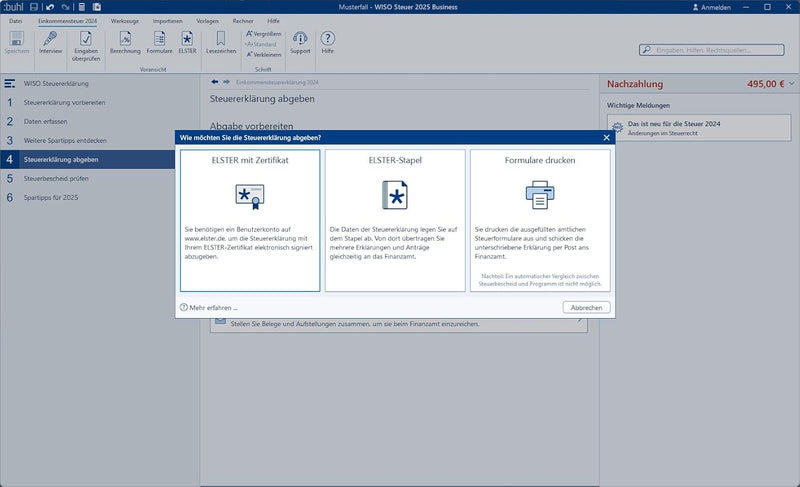Screen dimensions: 800x487
Task: Expand the Nachzahlung 495,00 € chevron
Action: 792,84
